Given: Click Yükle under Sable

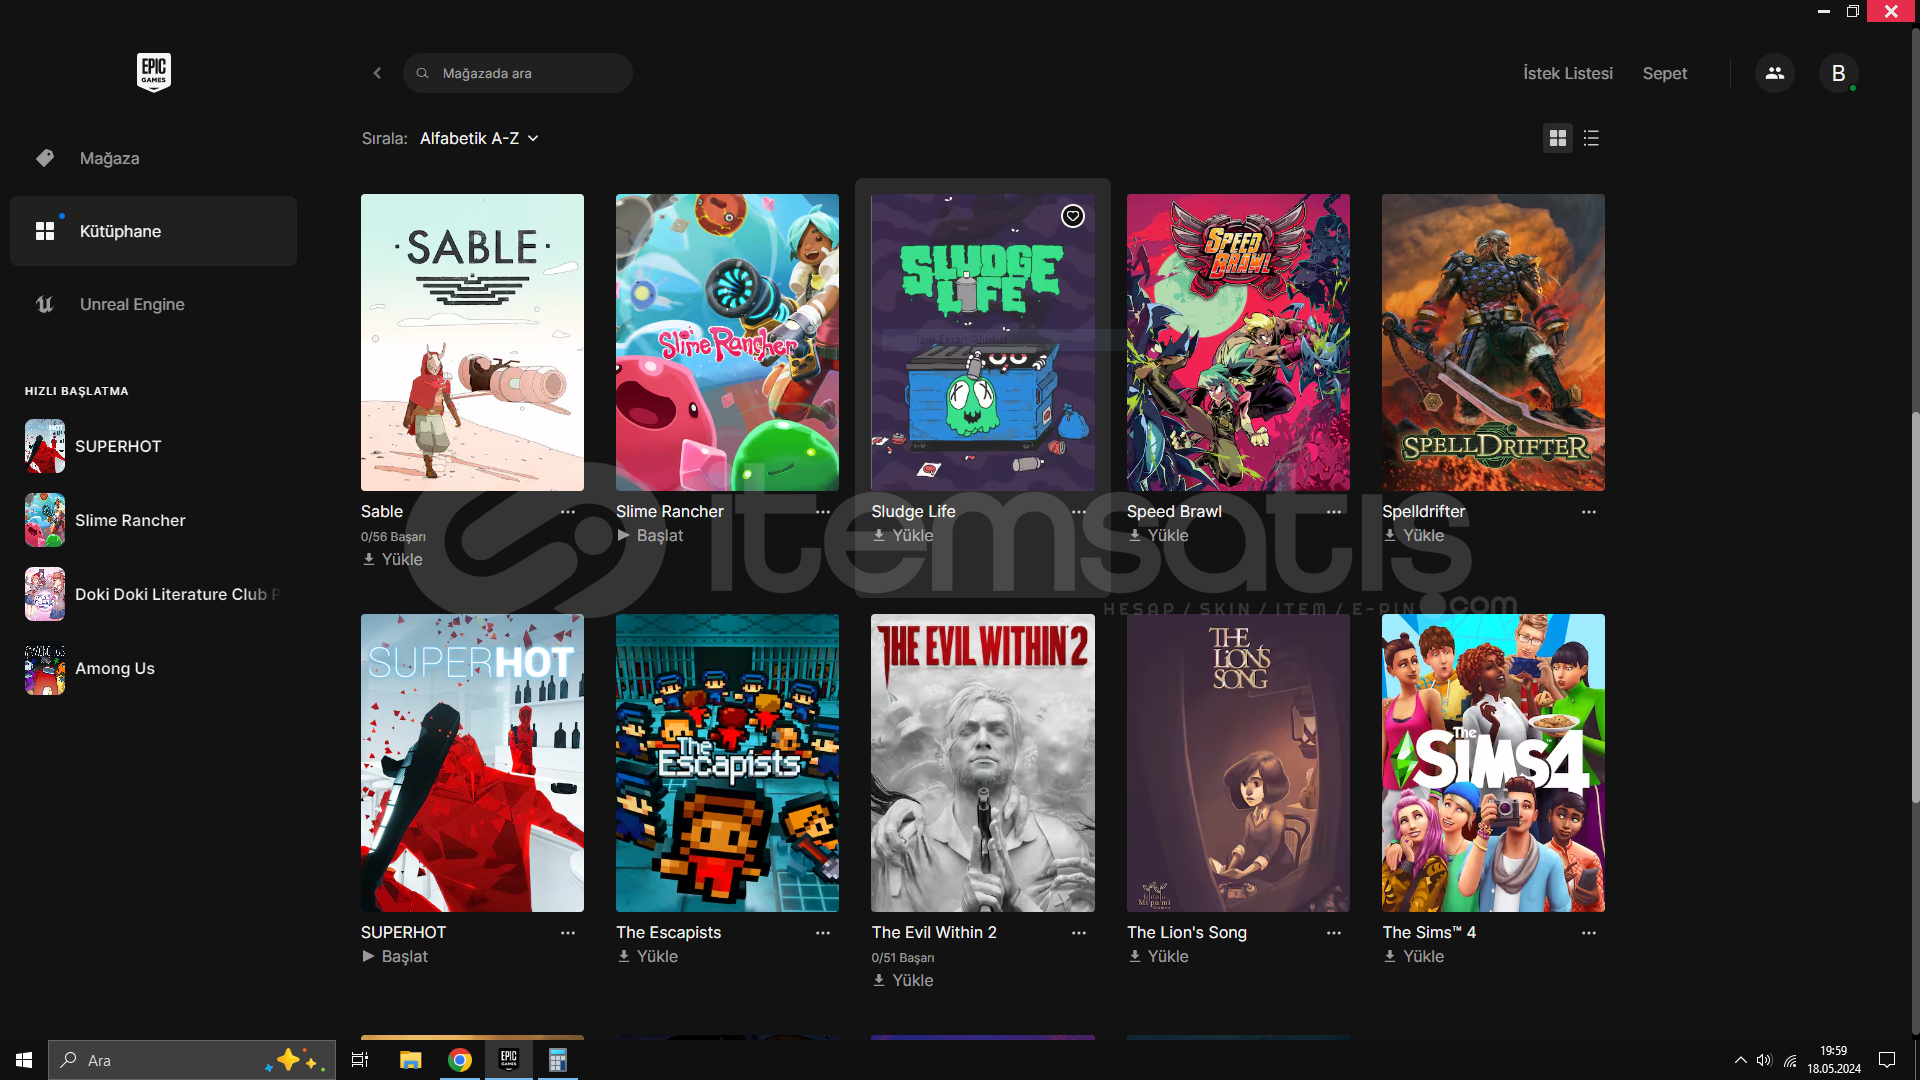Looking at the screenshot, I should (392, 560).
